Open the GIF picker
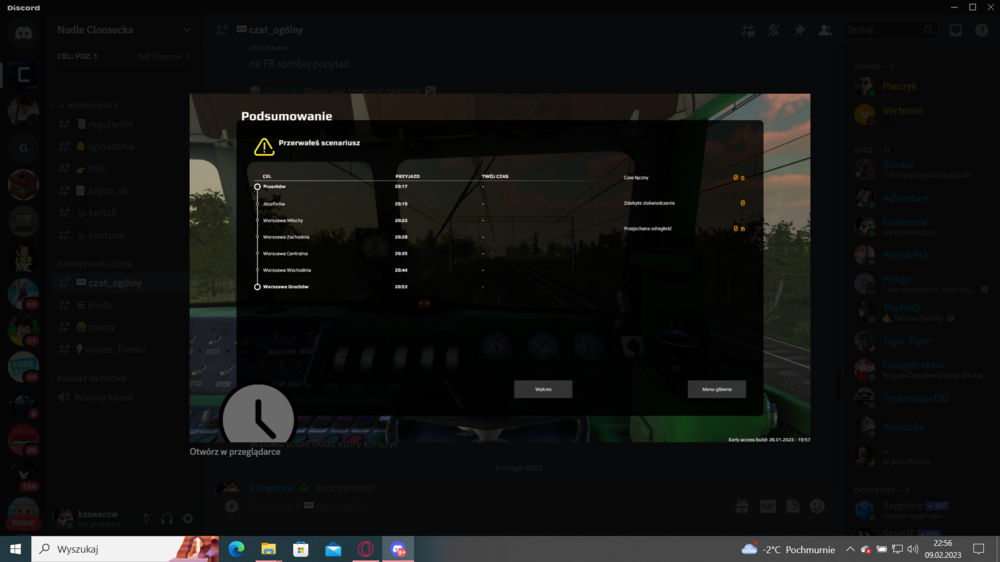 [768, 506]
